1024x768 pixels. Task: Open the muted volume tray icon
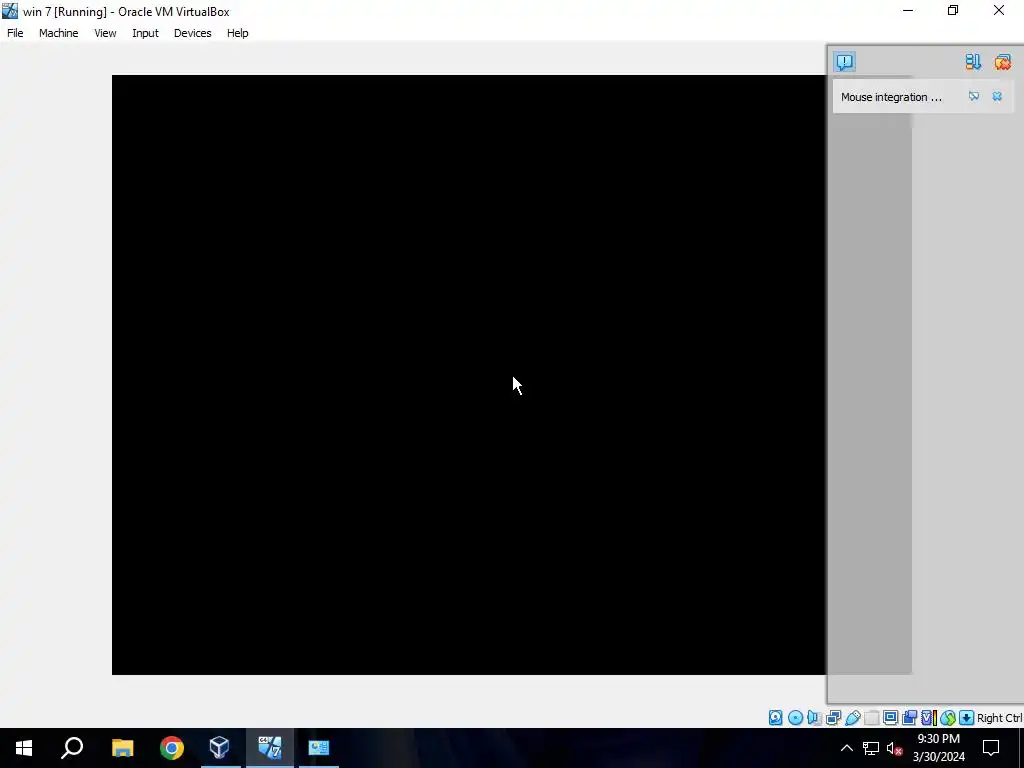pos(895,748)
